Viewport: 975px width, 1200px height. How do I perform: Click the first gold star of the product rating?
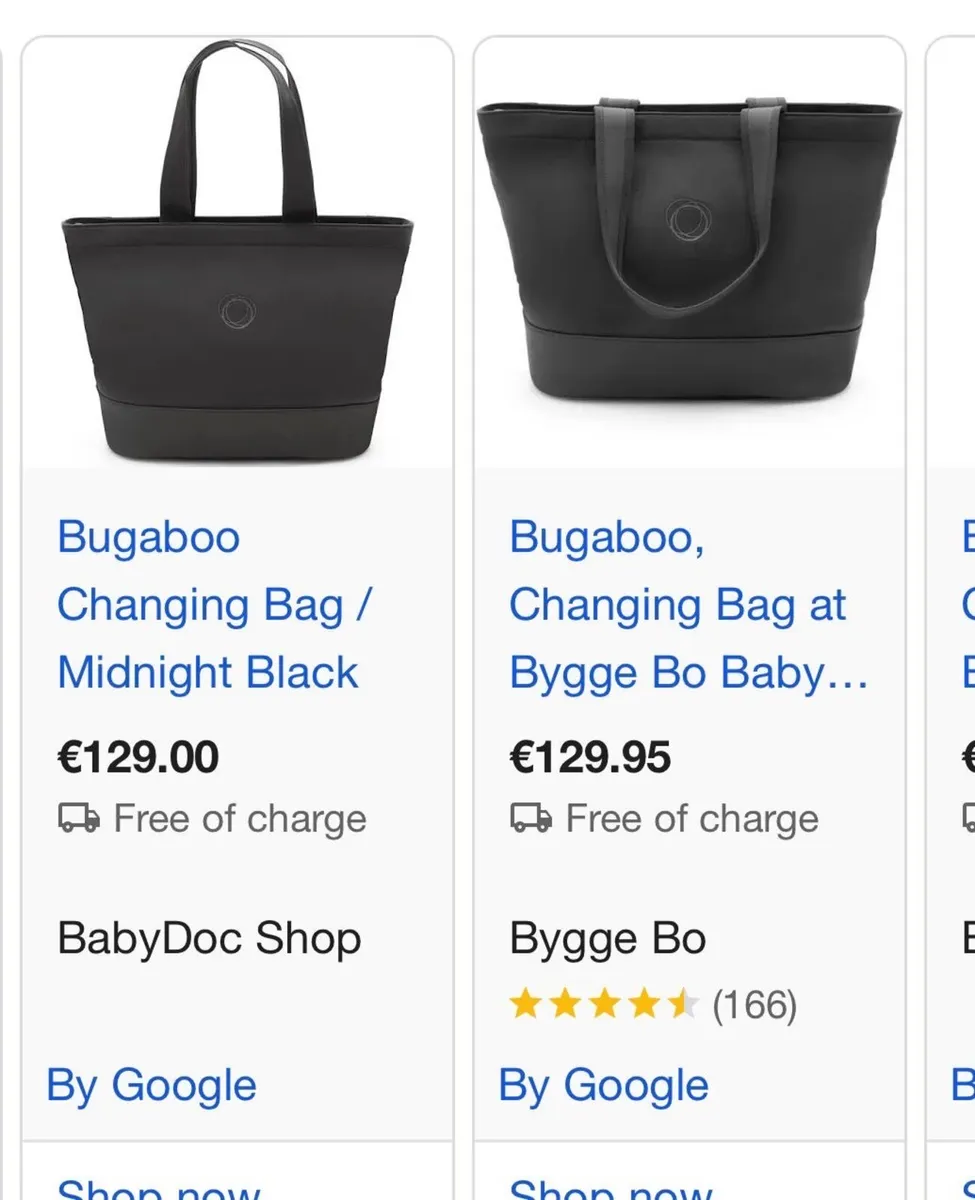528,1004
